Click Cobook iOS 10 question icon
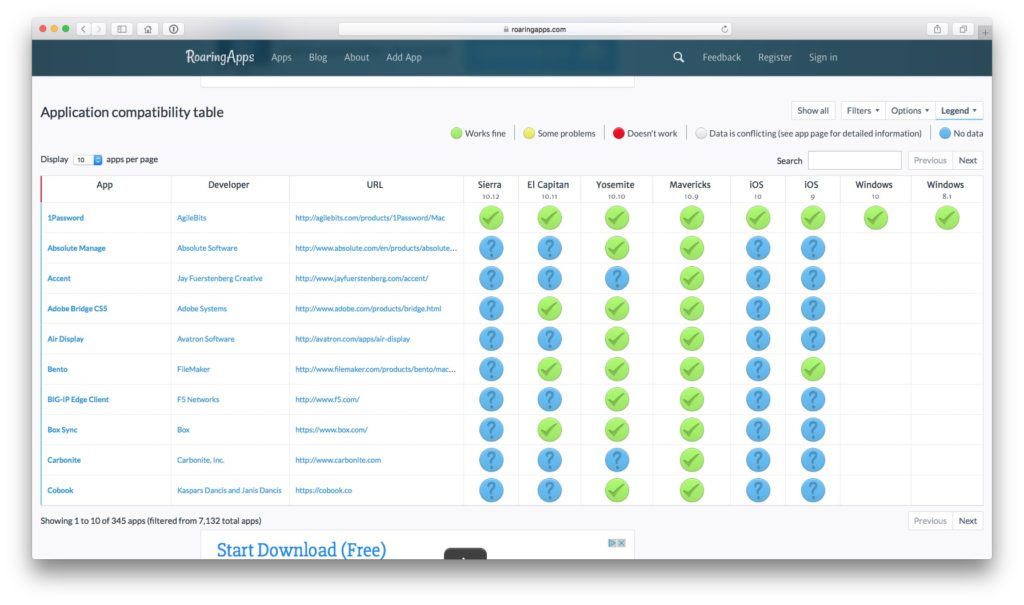This screenshot has width=1024, height=605. [x=758, y=490]
